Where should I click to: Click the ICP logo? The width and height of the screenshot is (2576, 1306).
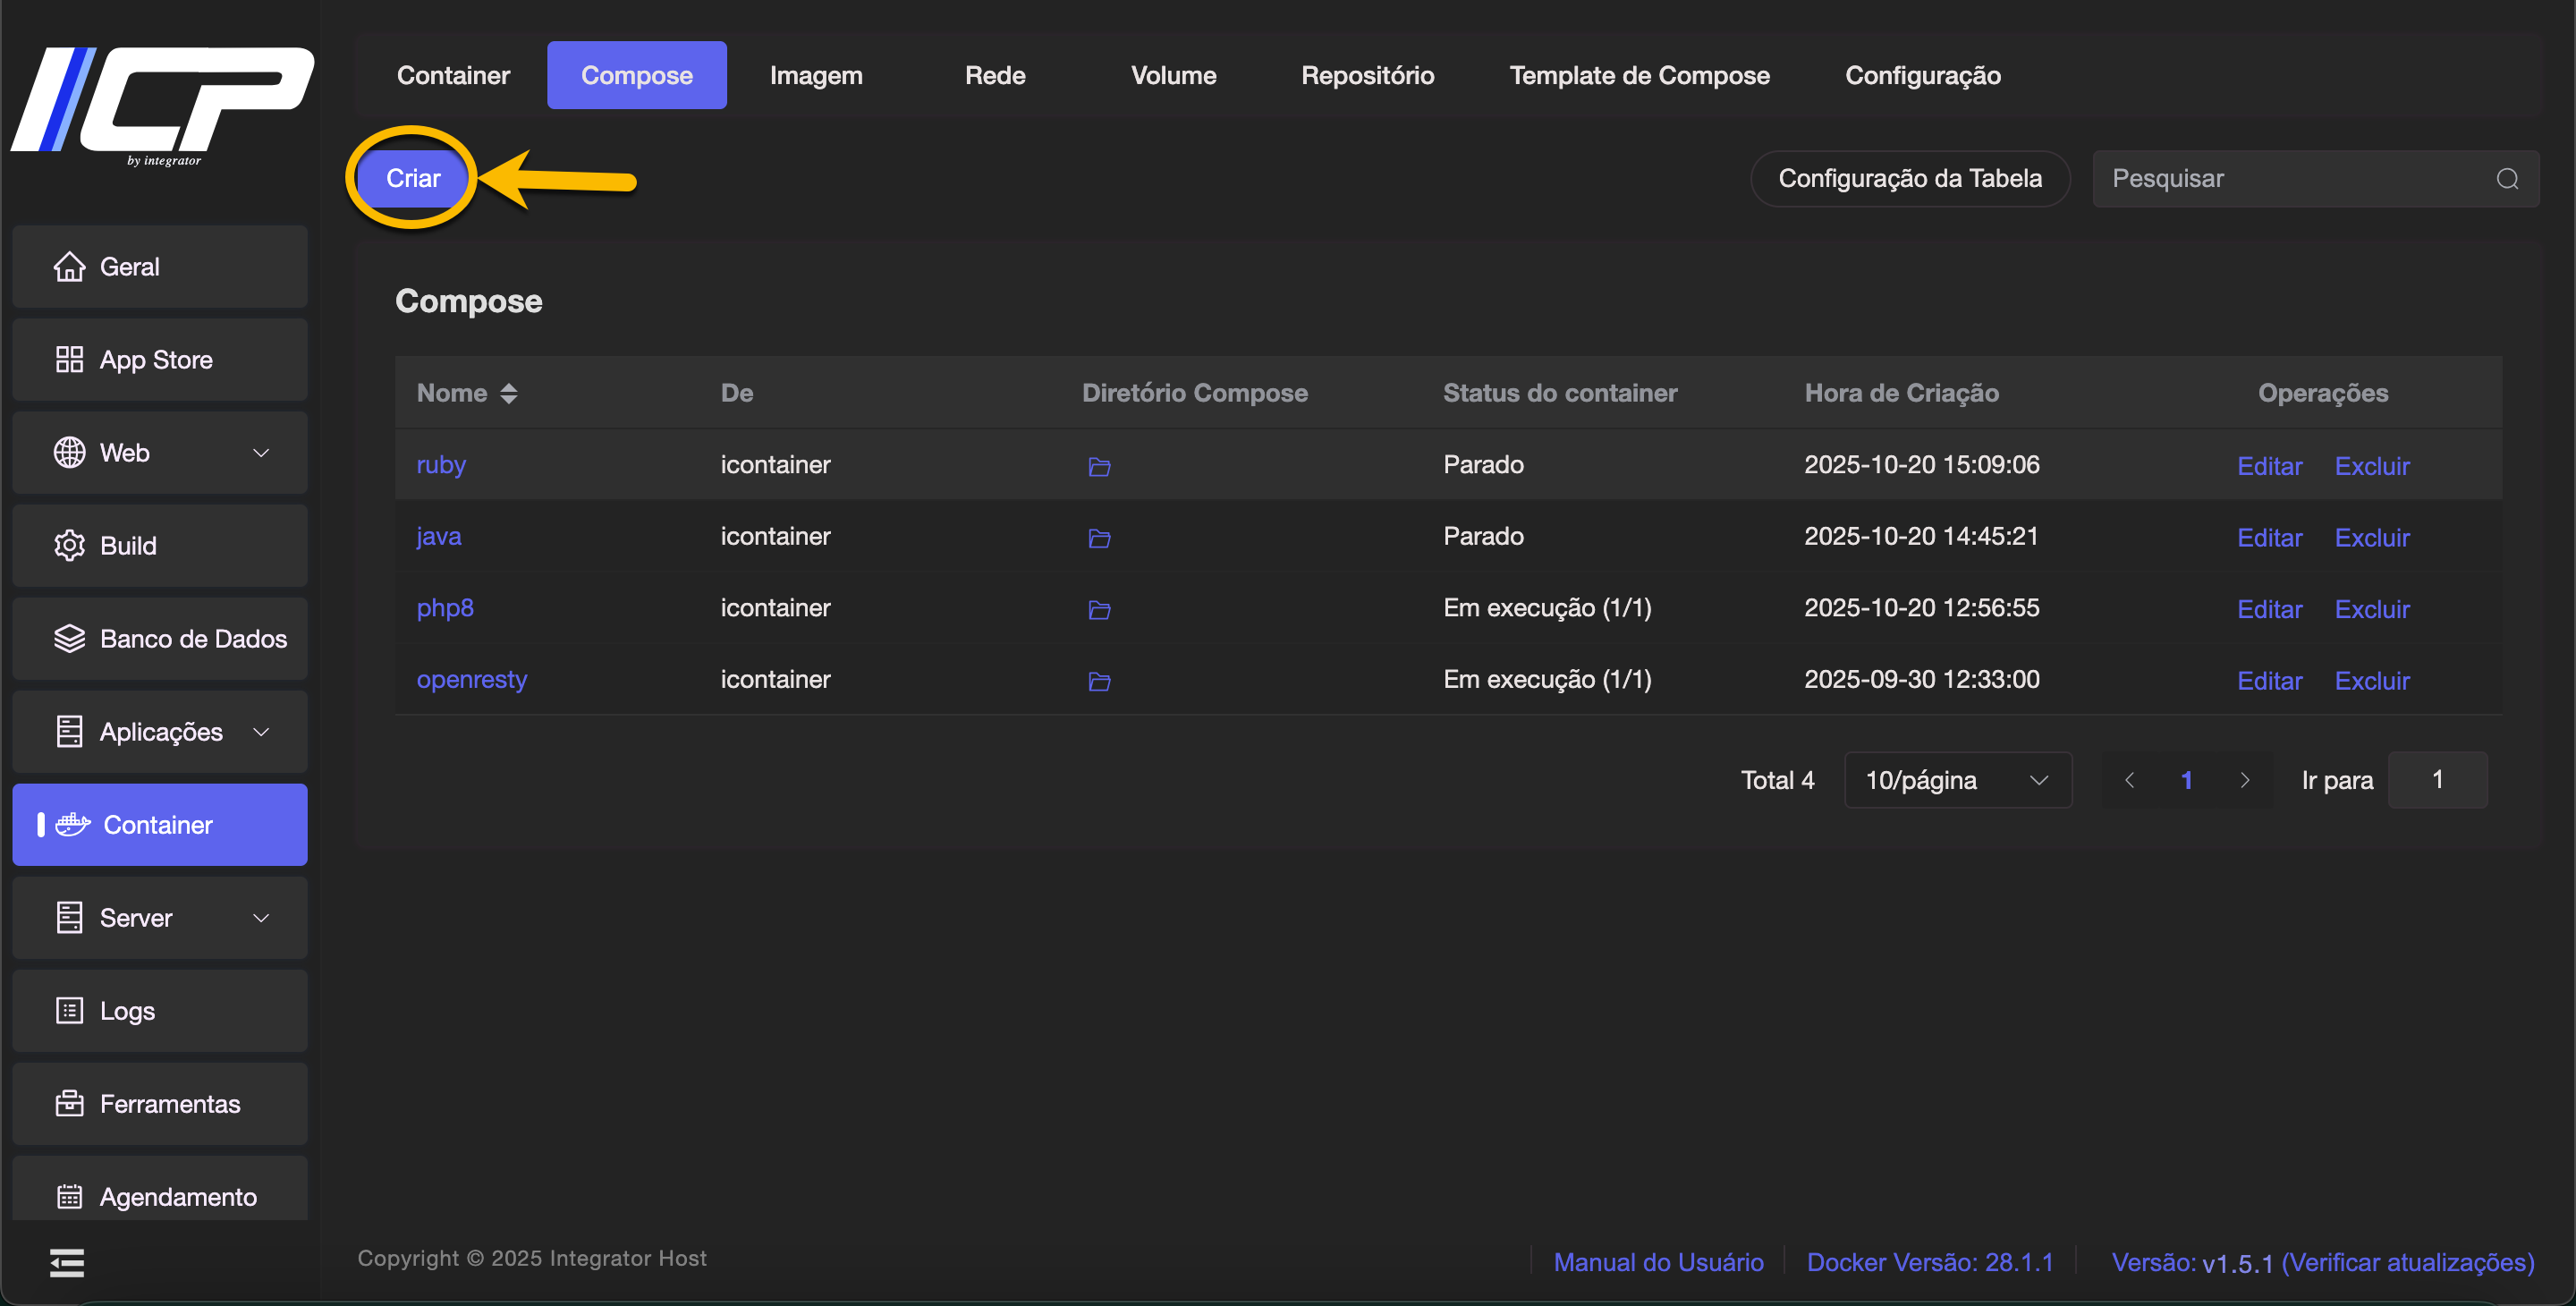pos(162,105)
